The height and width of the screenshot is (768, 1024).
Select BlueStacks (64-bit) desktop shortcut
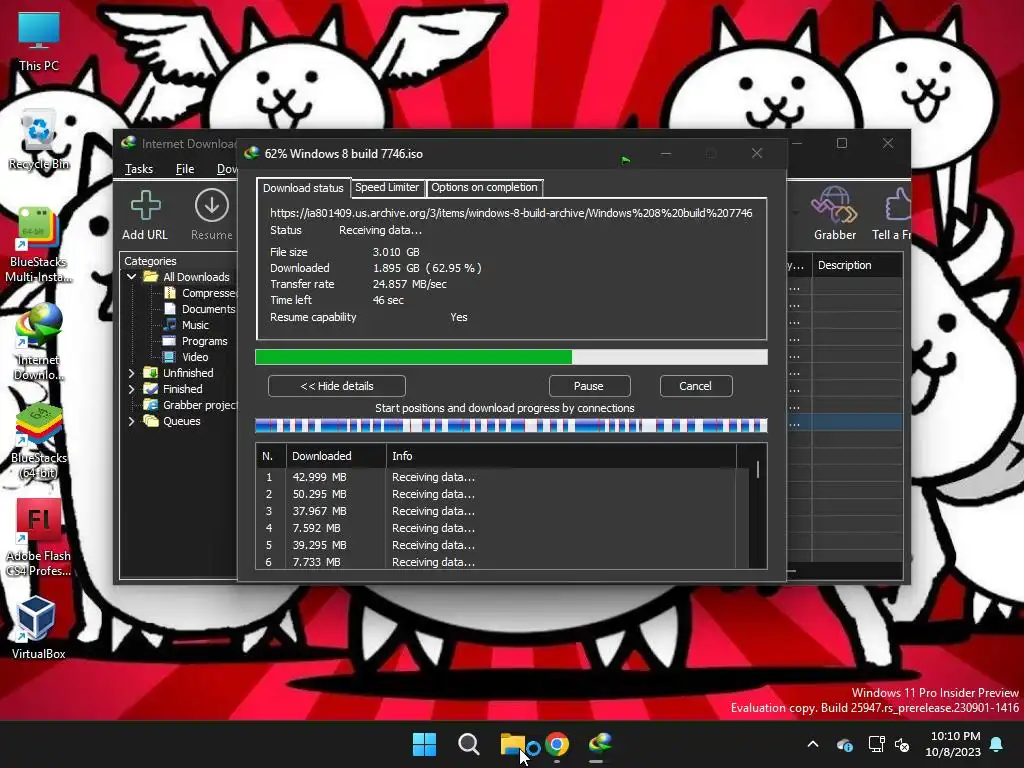(x=39, y=441)
